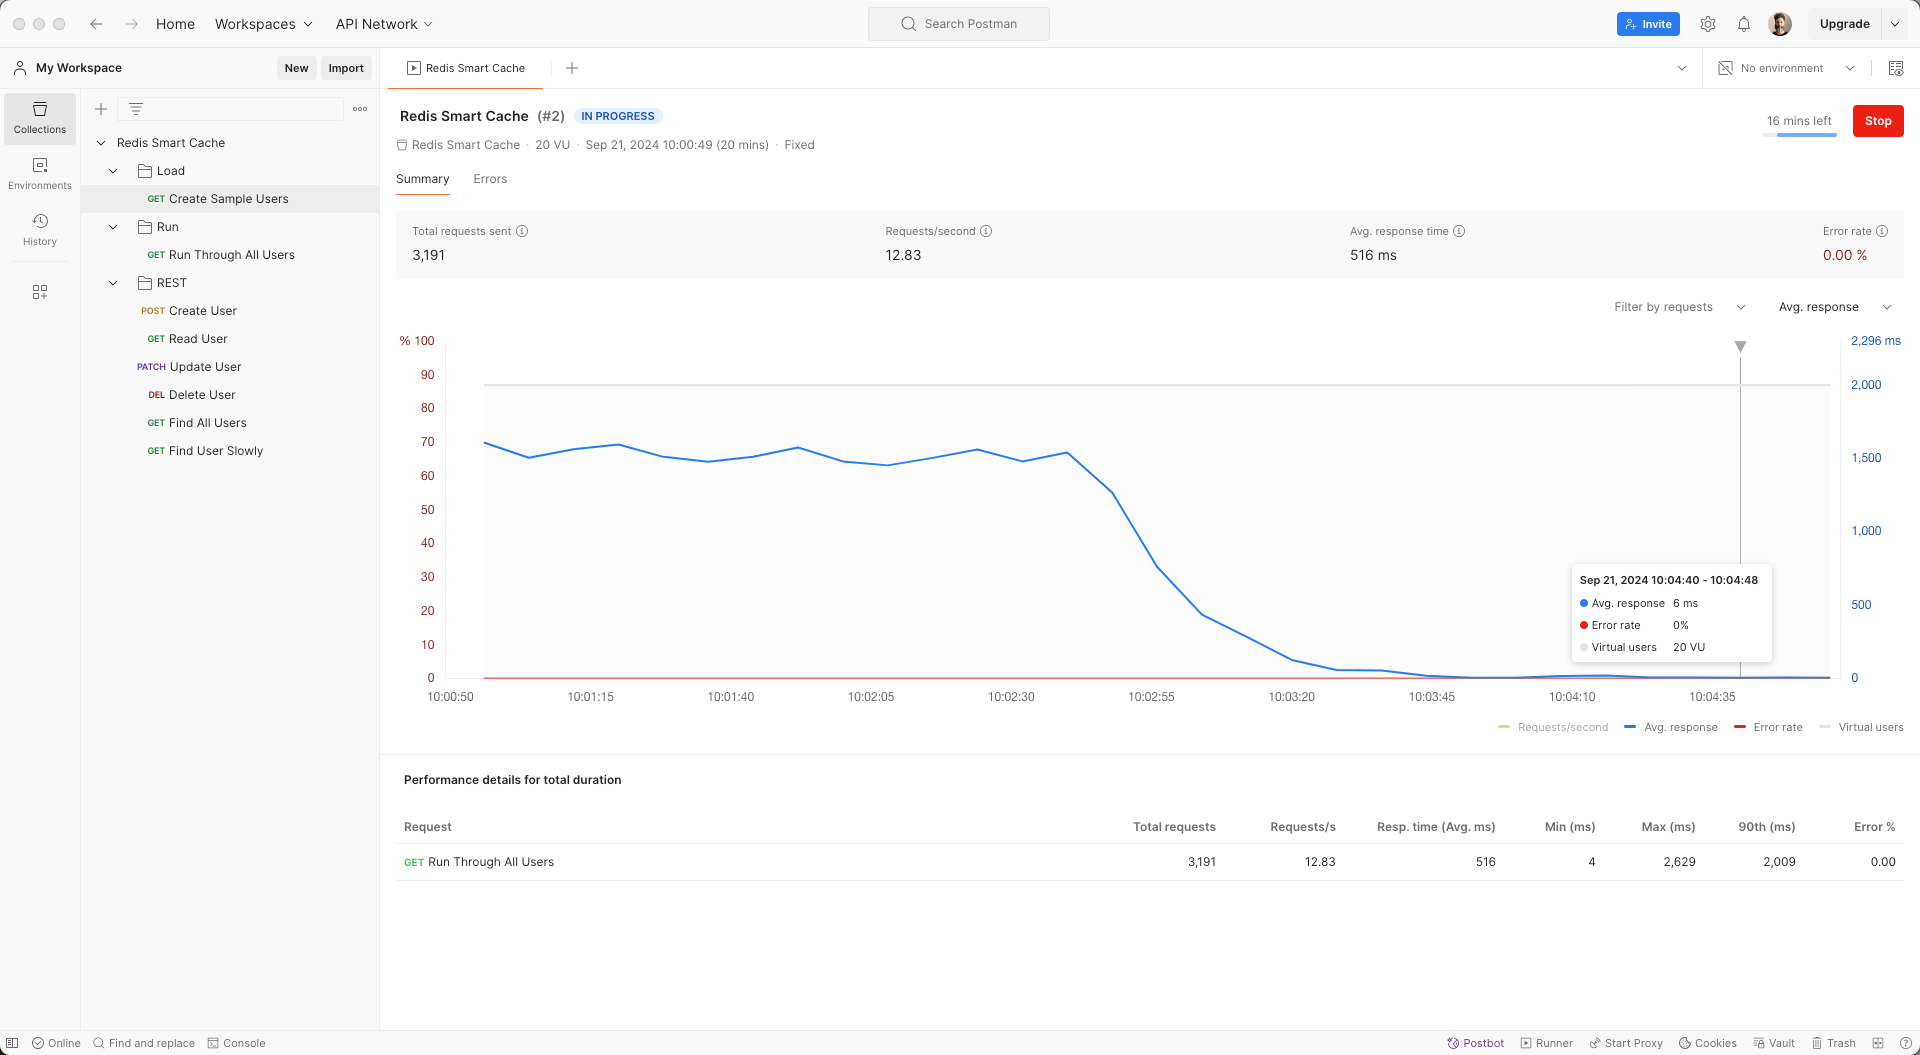The width and height of the screenshot is (1920, 1055).
Task: Toggle the Avg. response legend series
Action: [x=1671, y=727]
